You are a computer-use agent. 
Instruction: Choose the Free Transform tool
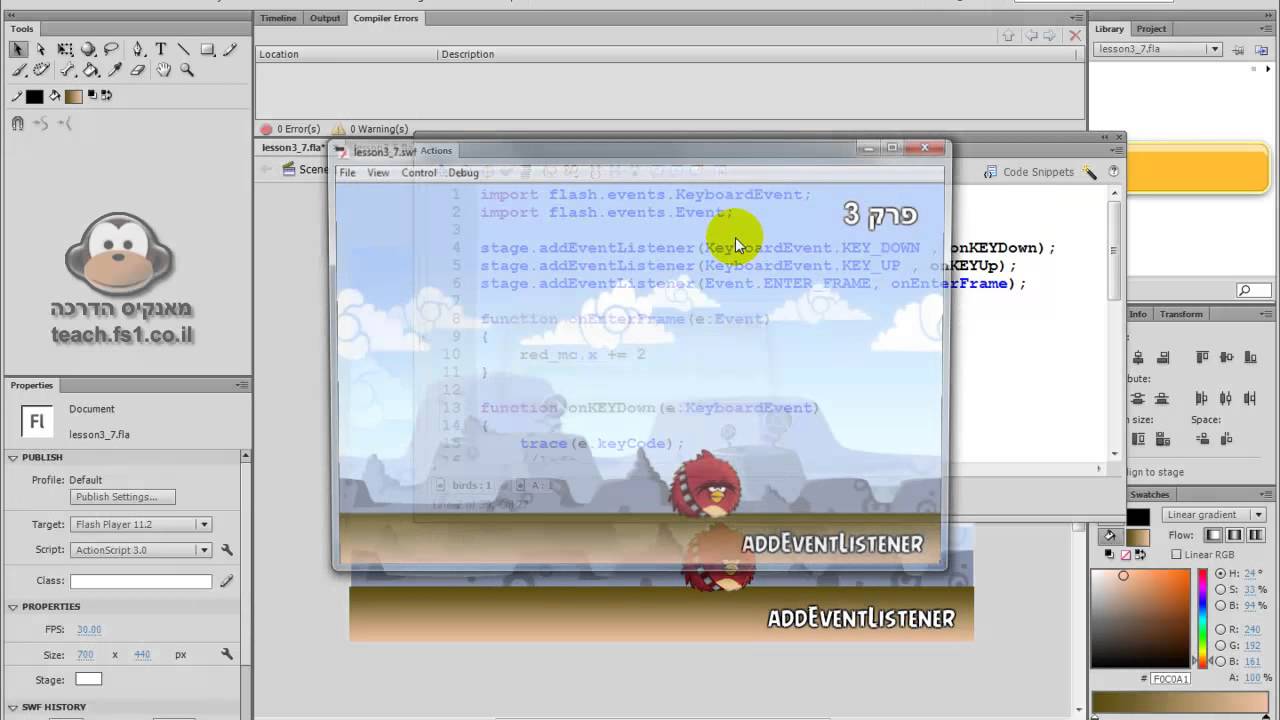pos(65,49)
